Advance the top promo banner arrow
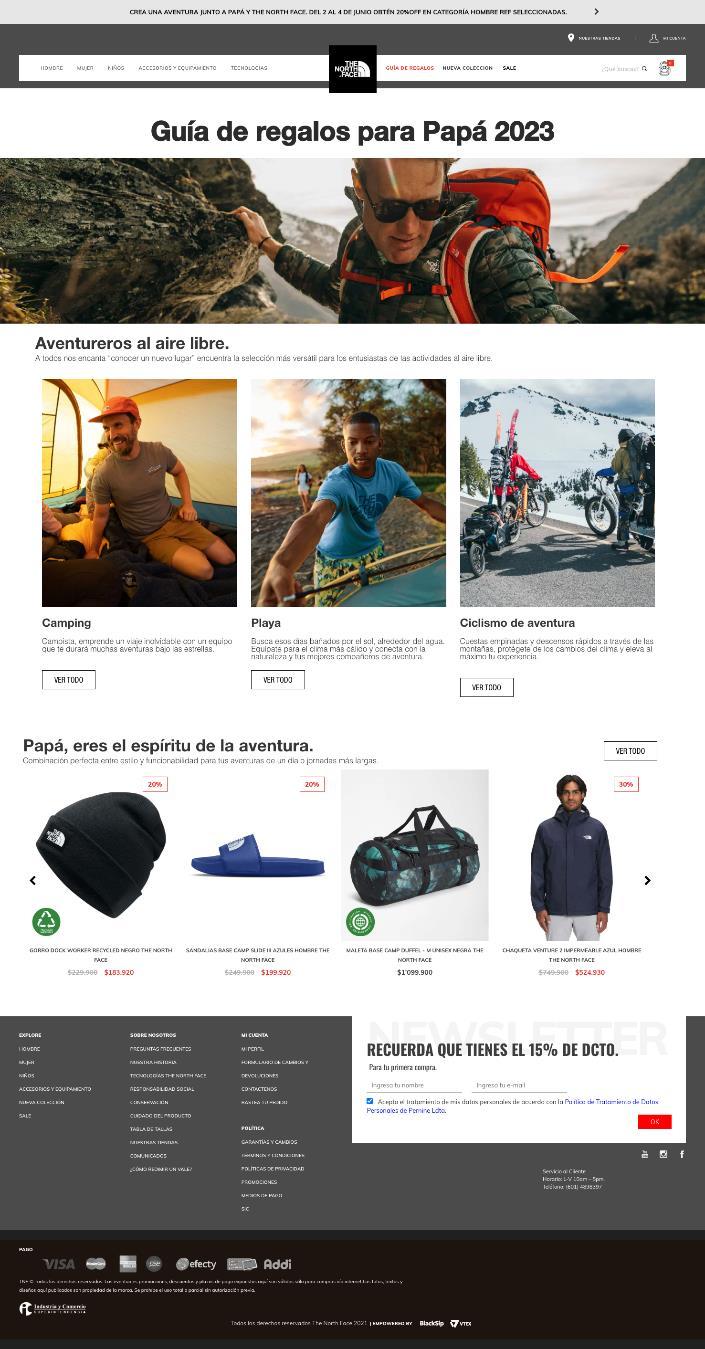Viewport: 705px width, 1349px height. pyautogui.click(x=597, y=12)
